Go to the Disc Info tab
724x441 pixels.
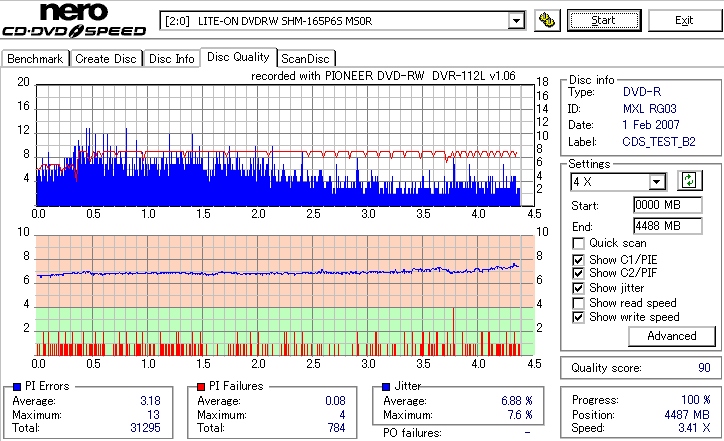tap(172, 59)
